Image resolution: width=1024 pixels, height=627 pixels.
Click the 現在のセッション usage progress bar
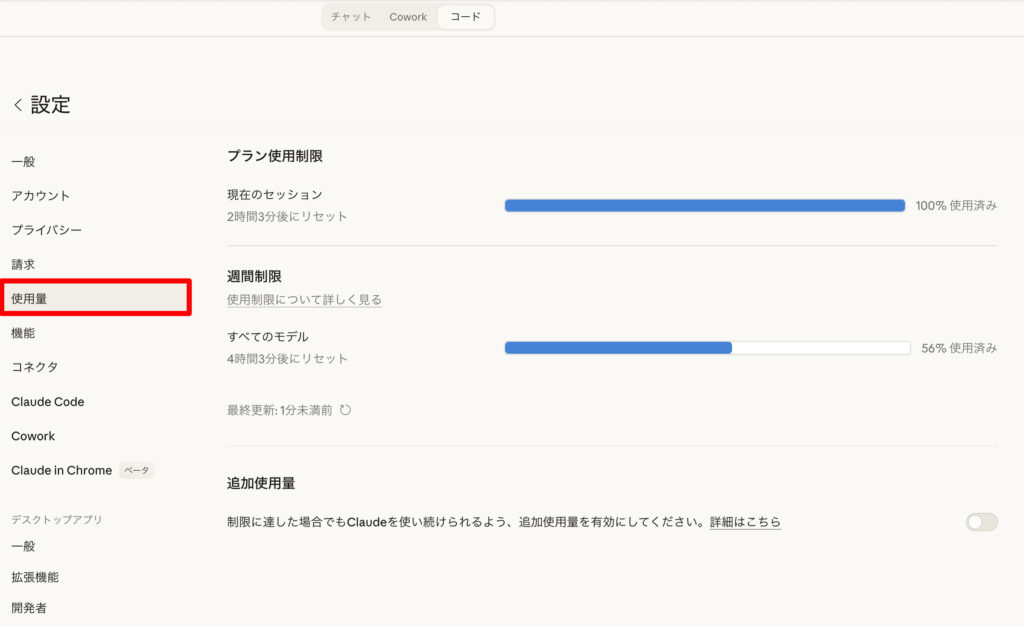704,205
